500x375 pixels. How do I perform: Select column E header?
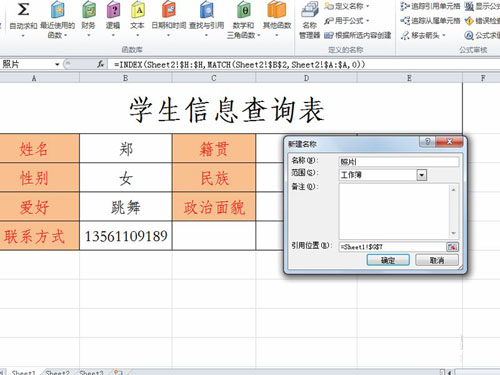click(x=410, y=78)
